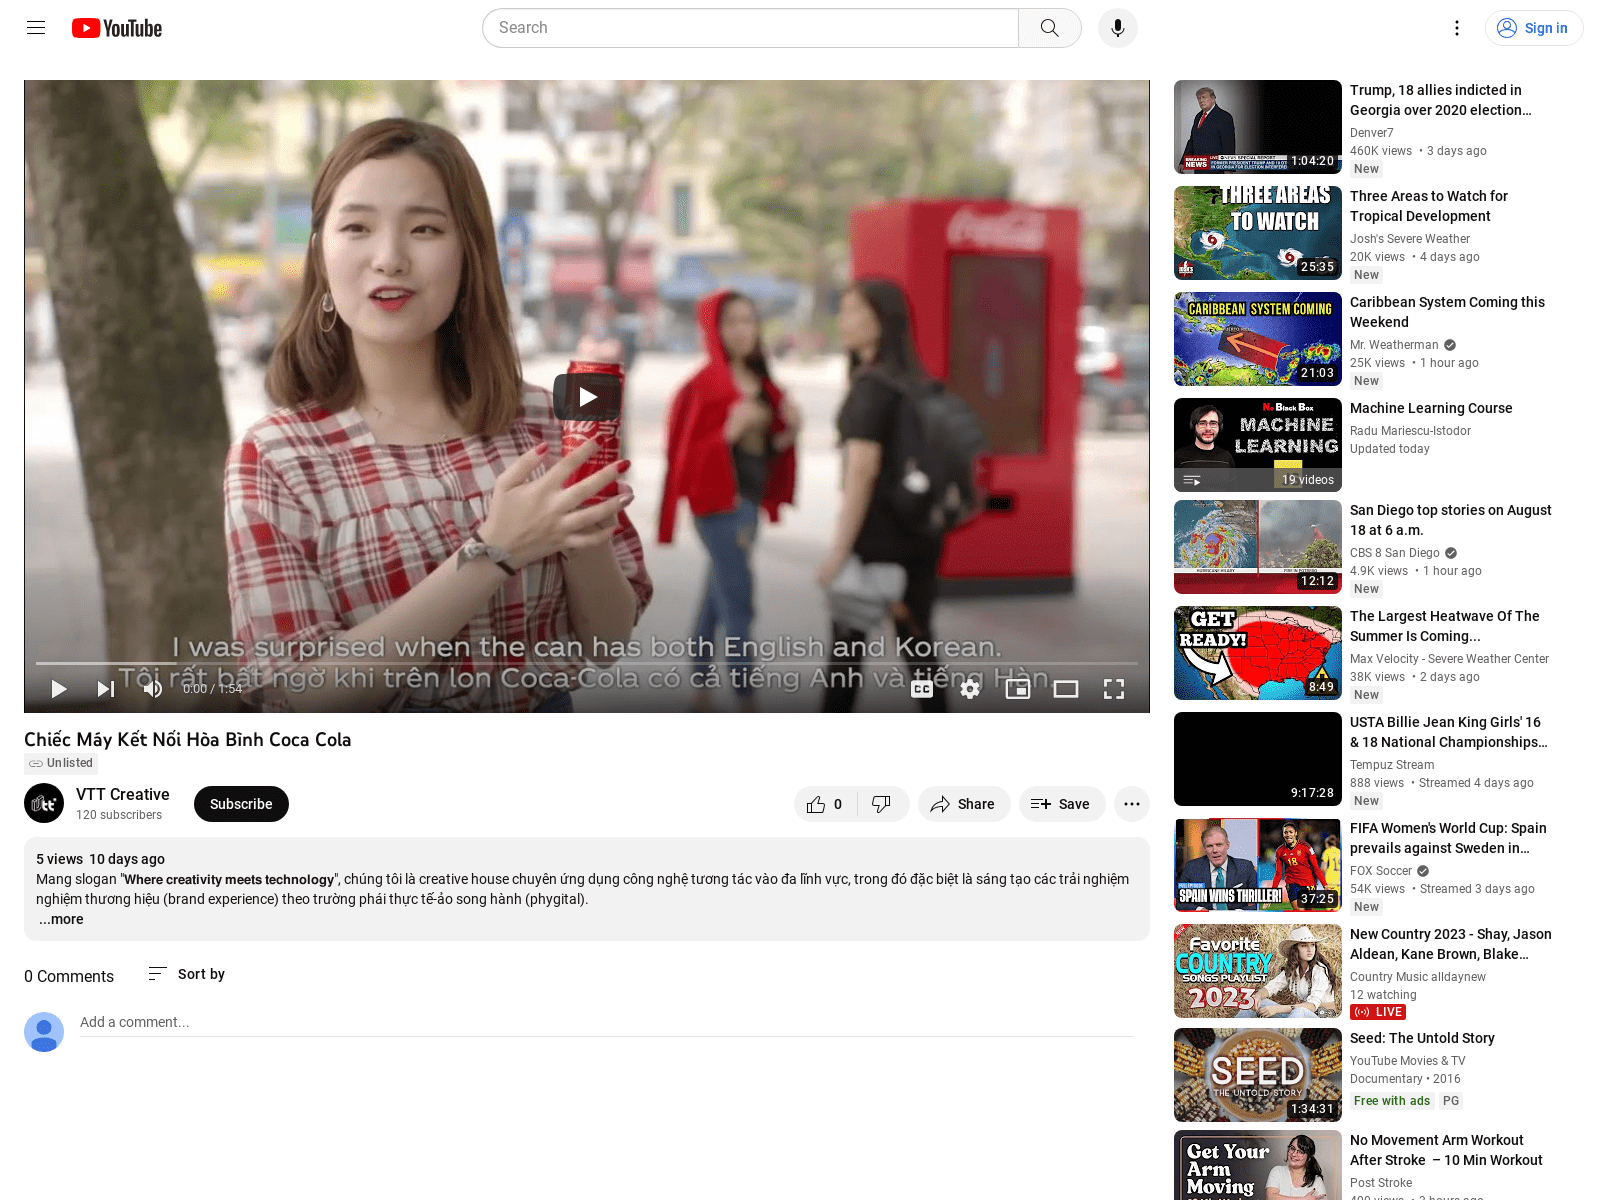
Task: Open The Largest Heatwave thumbnail
Action: [x=1258, y=653]
